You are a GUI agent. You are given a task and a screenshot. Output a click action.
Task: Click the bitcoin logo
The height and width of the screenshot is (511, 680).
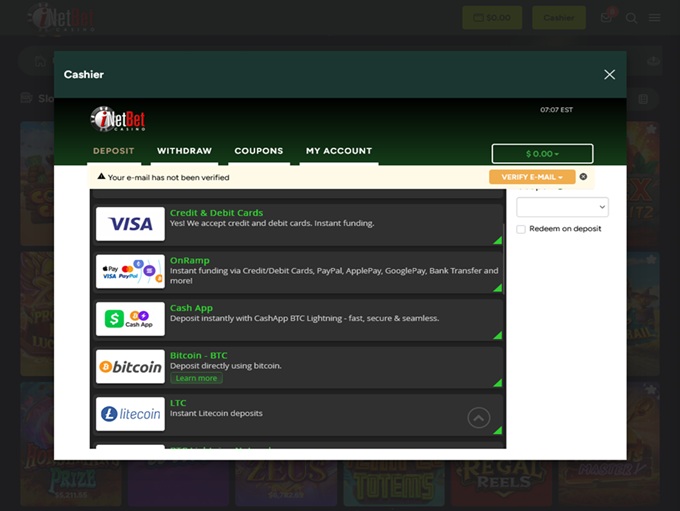pyautogui.click(x=130, y=367)
